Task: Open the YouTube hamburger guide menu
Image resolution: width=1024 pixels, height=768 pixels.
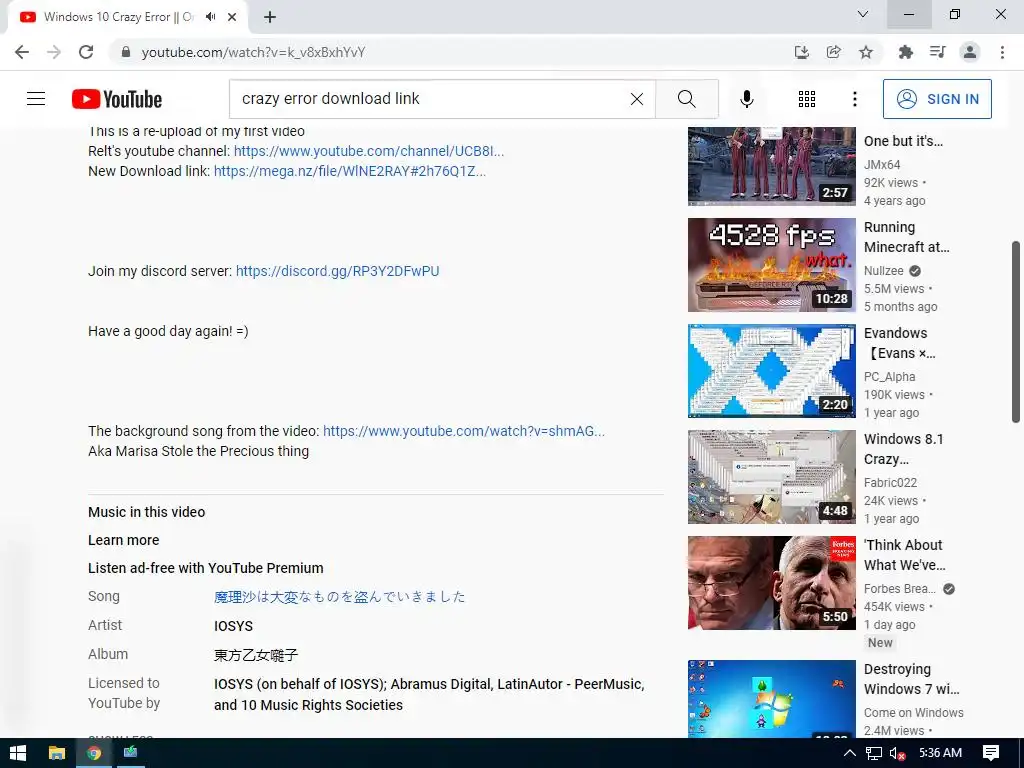Action: click(x=36, y=99)
